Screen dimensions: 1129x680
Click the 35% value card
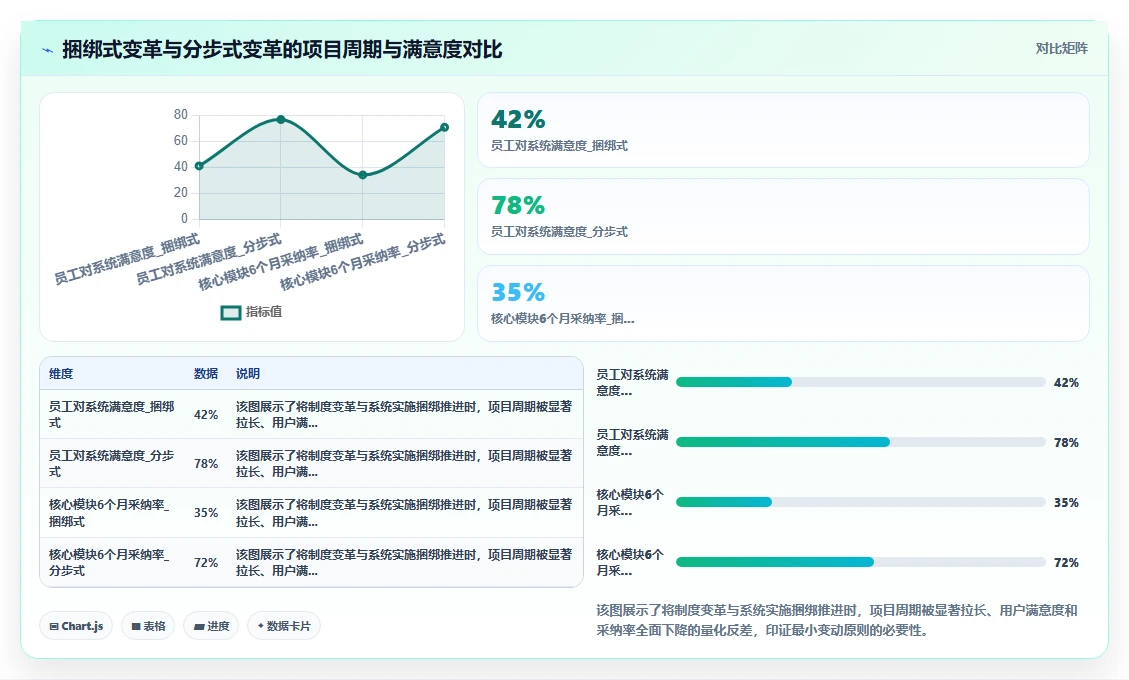tap(783, 303)
